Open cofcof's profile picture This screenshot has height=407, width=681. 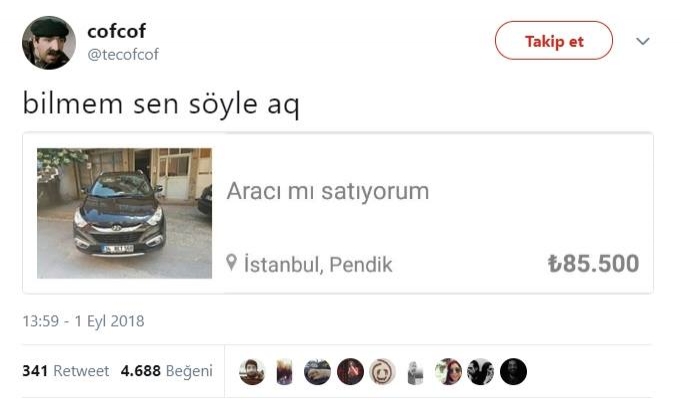click(x=49, y=43)
